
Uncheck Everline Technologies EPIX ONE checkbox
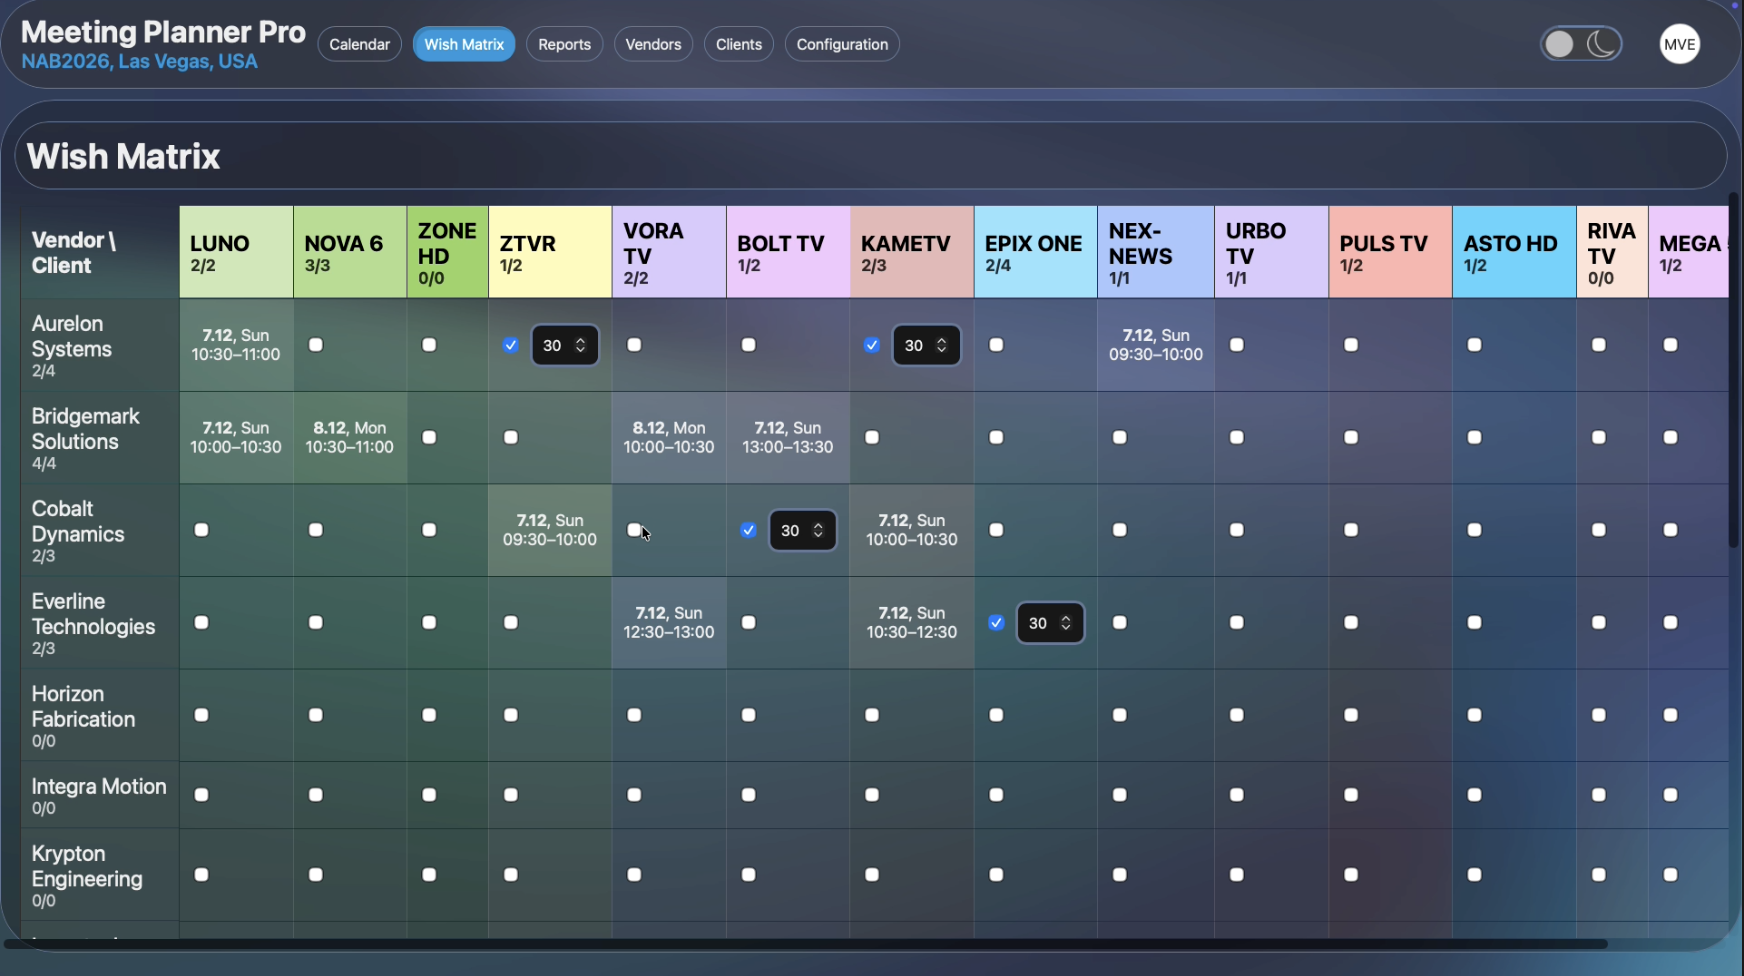[996, 623]
